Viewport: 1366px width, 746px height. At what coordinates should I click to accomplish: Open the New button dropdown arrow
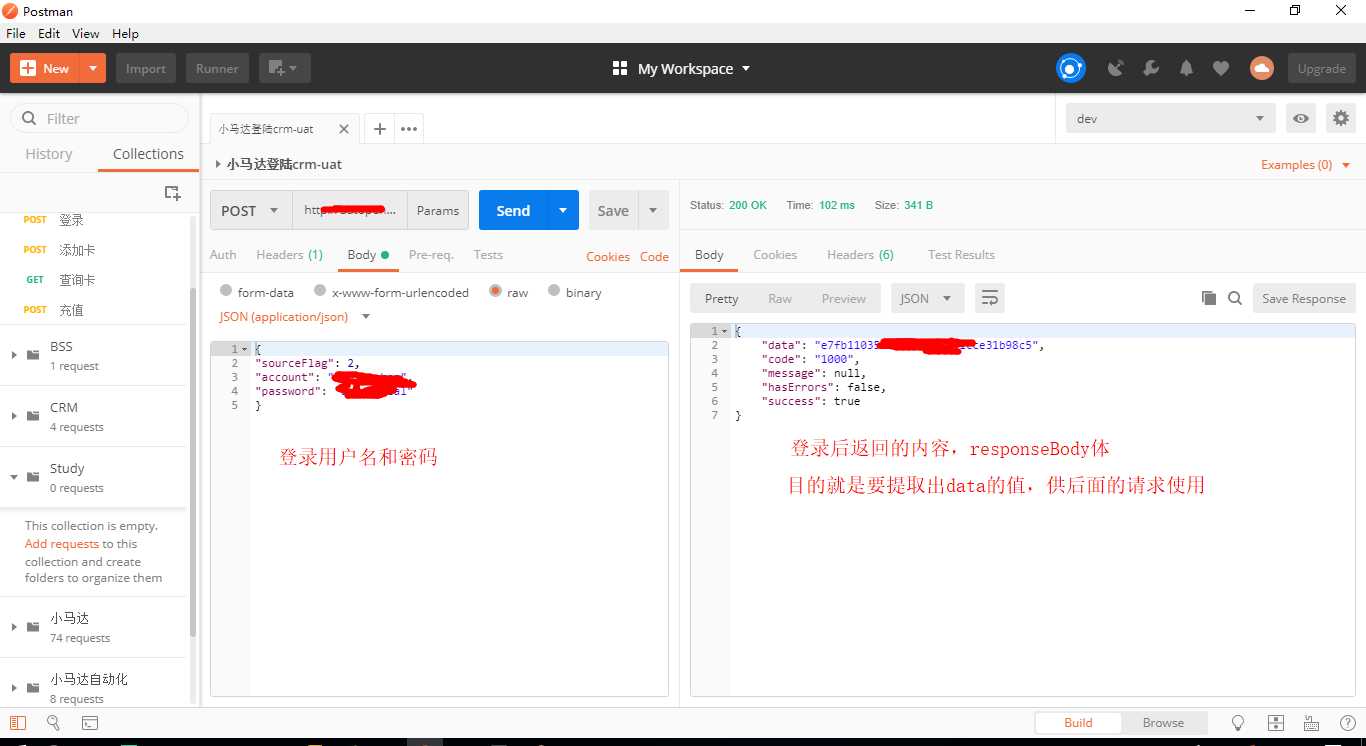click(x=92, y=68)
